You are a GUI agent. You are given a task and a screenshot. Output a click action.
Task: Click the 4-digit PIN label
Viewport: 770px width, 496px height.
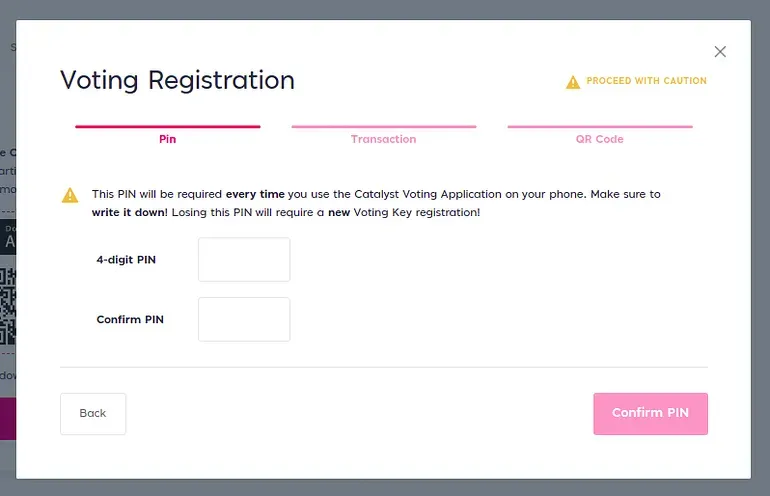coord(126,259)
